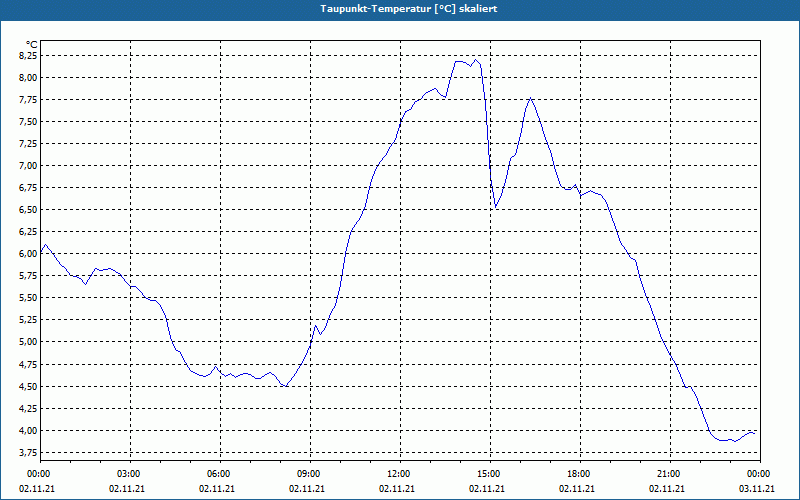Screen dimensions: 800x500
Task: Click the '18:00' x-axis time label
Action: point(580,474)
